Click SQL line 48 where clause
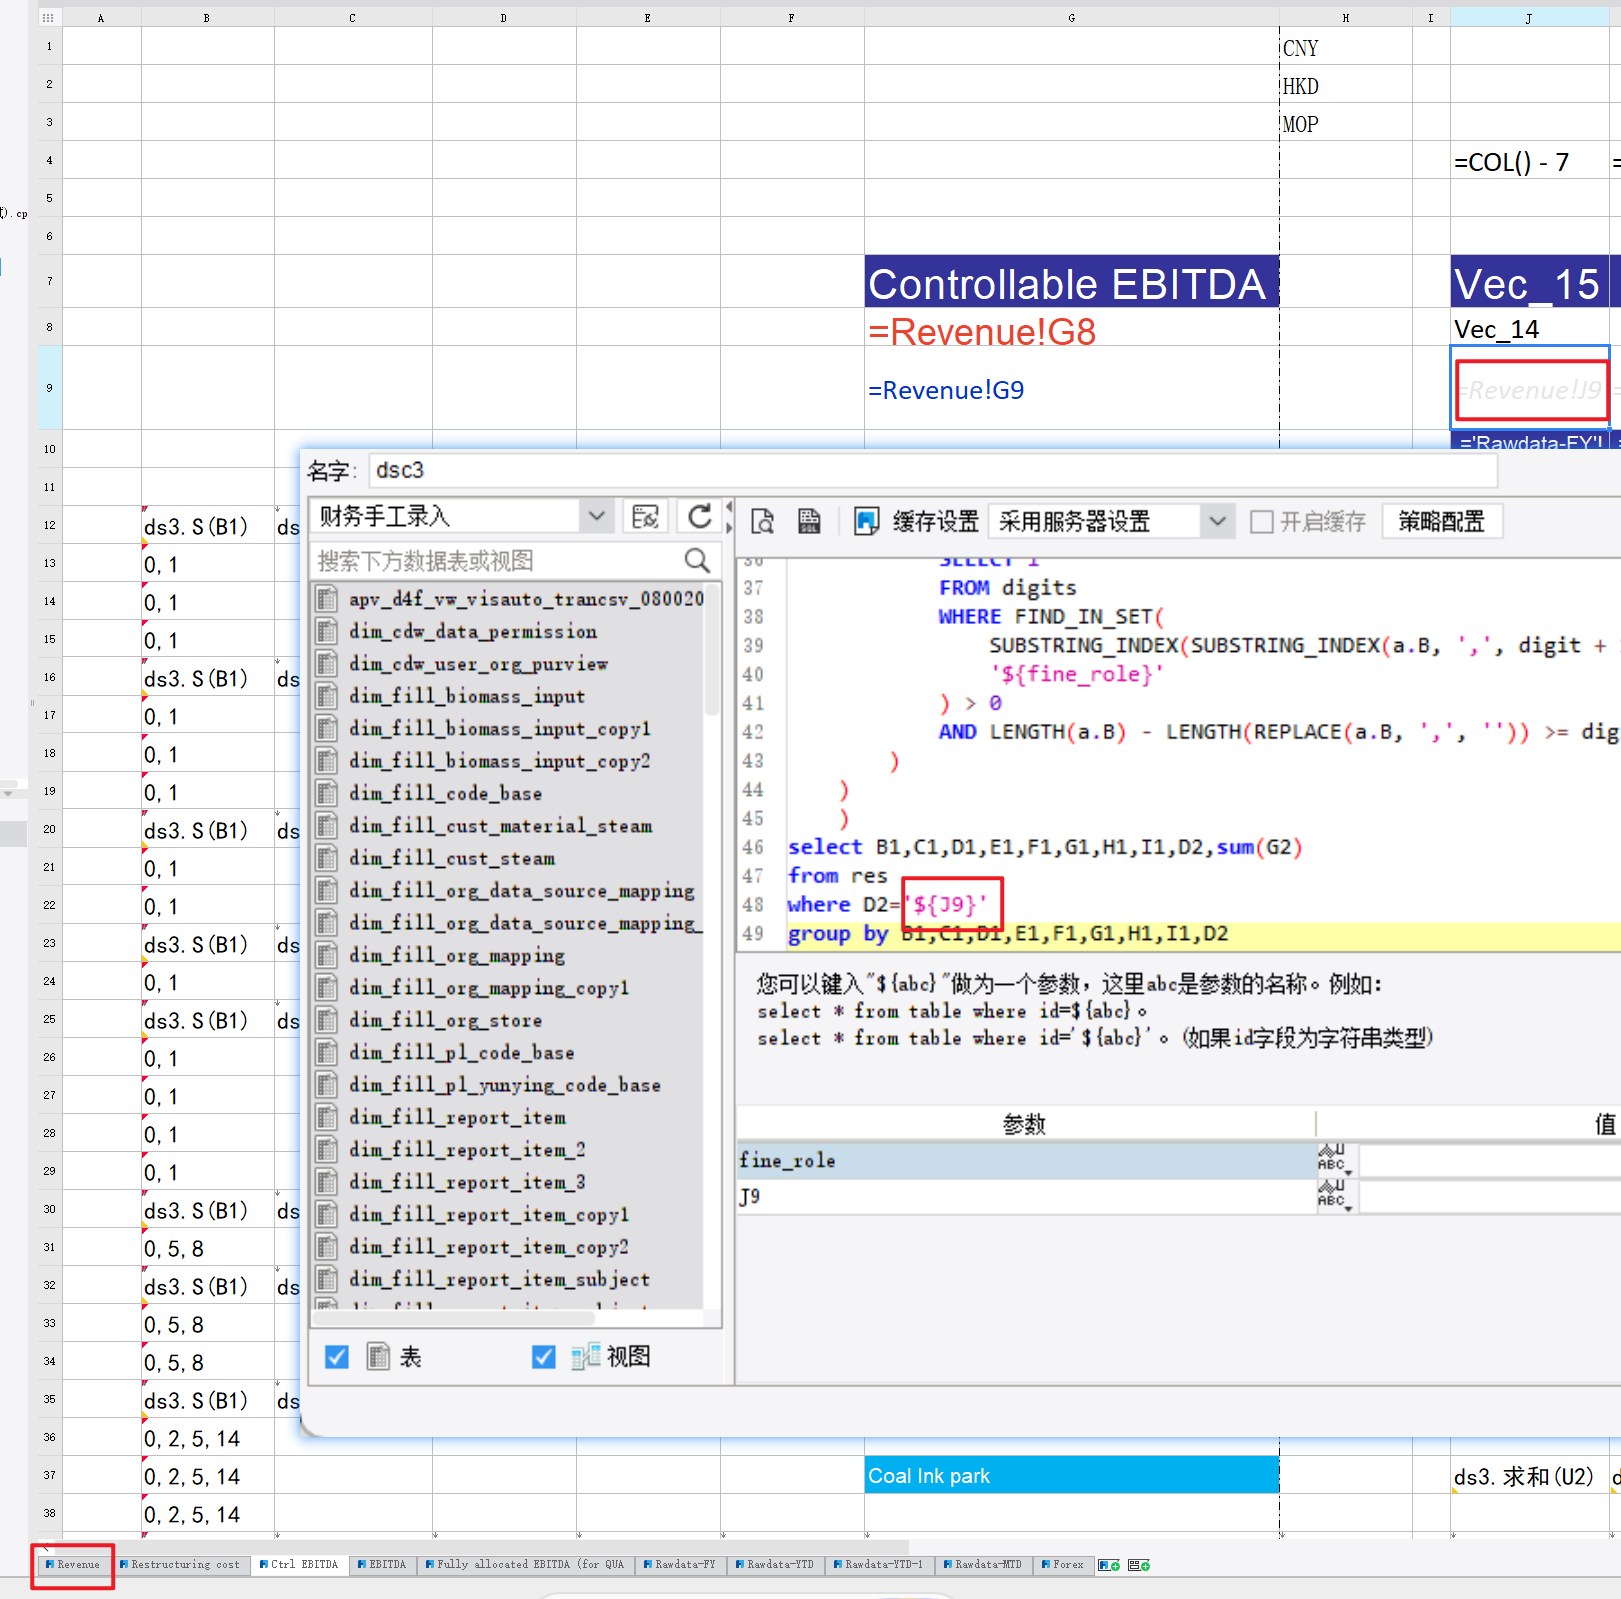The height and width of the screenshot is (1599, 1621). click(887, 904)
